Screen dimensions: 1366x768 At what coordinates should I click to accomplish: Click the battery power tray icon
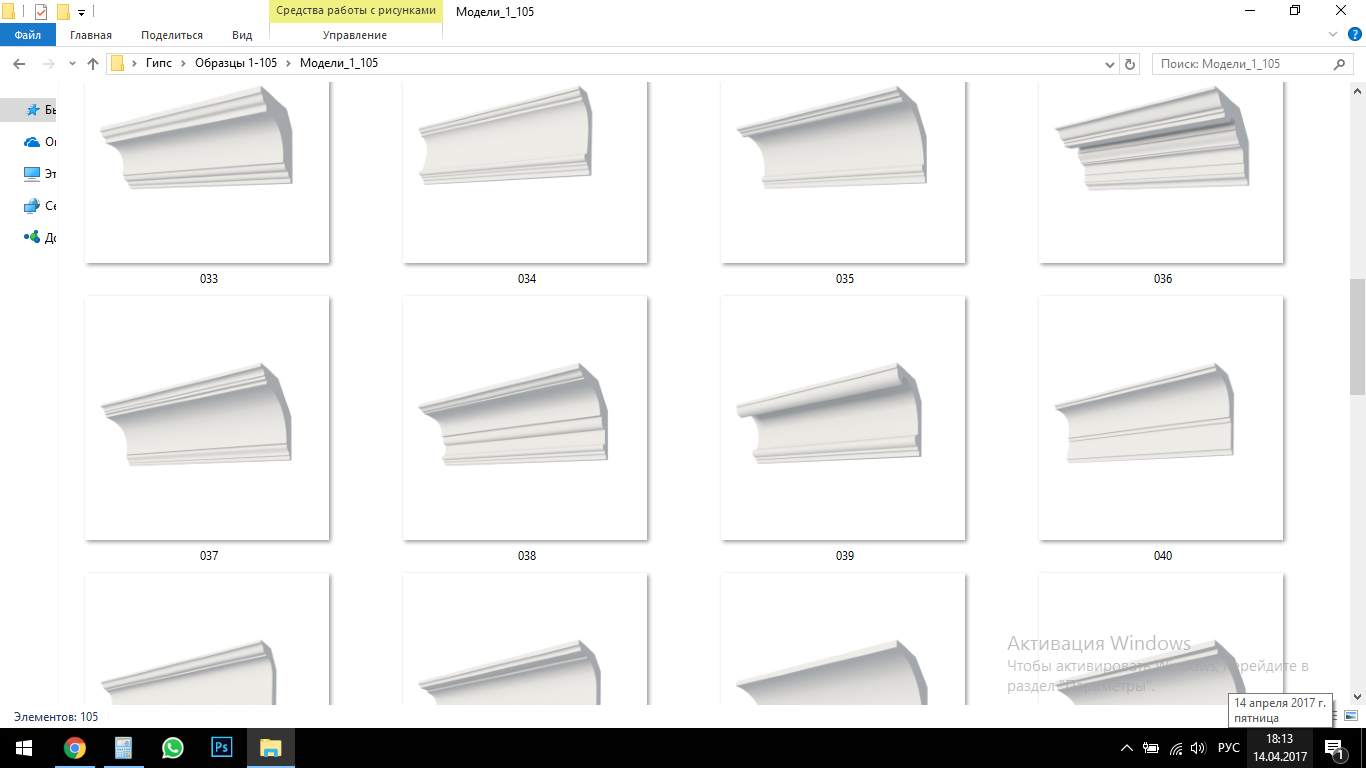[x=1151, y=748]
